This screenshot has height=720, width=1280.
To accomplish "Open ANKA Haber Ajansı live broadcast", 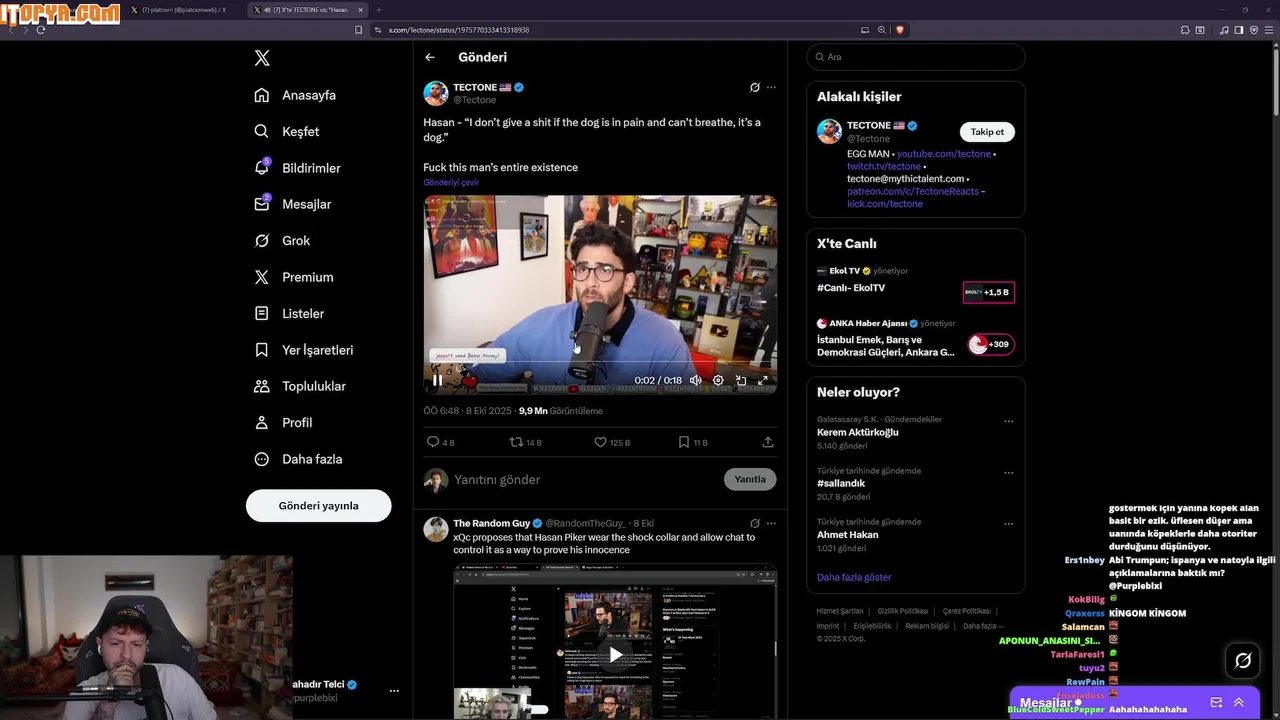I will [x=916, y=339].
